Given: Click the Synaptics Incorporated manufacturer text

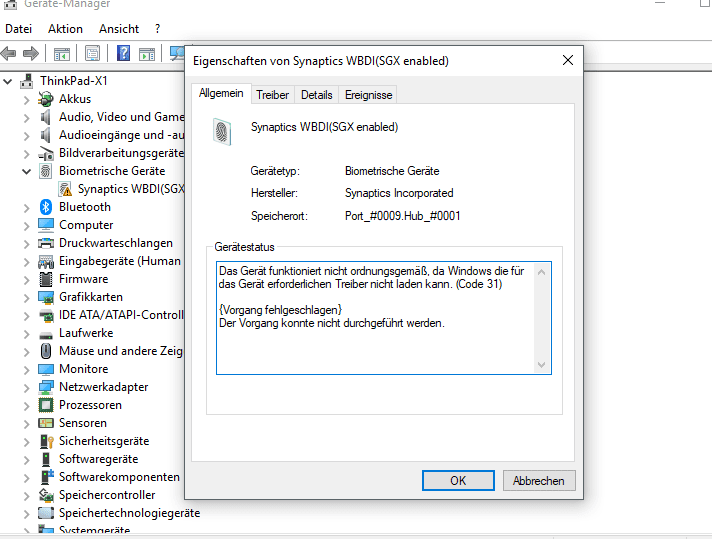Looking at the screenshot, I should 399,193.
